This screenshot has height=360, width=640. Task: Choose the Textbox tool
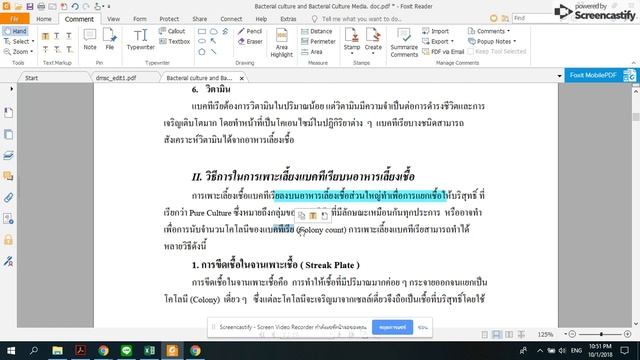point(174,41)
